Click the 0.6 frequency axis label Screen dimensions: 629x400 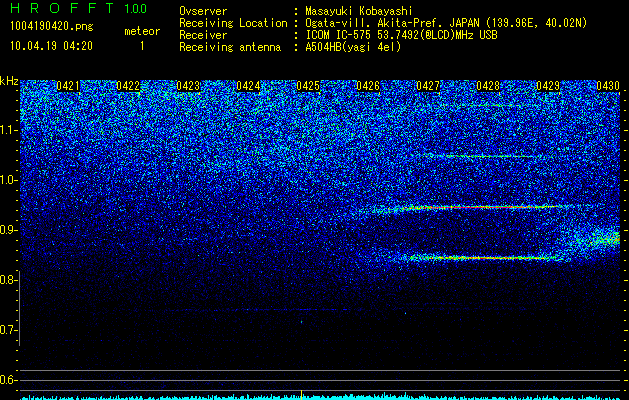coord(8,380)
